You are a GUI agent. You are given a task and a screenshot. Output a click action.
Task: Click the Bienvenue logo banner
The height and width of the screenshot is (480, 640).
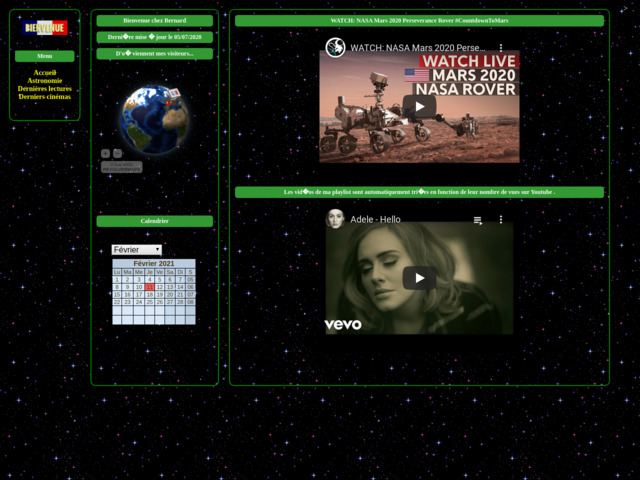point(45,28)
